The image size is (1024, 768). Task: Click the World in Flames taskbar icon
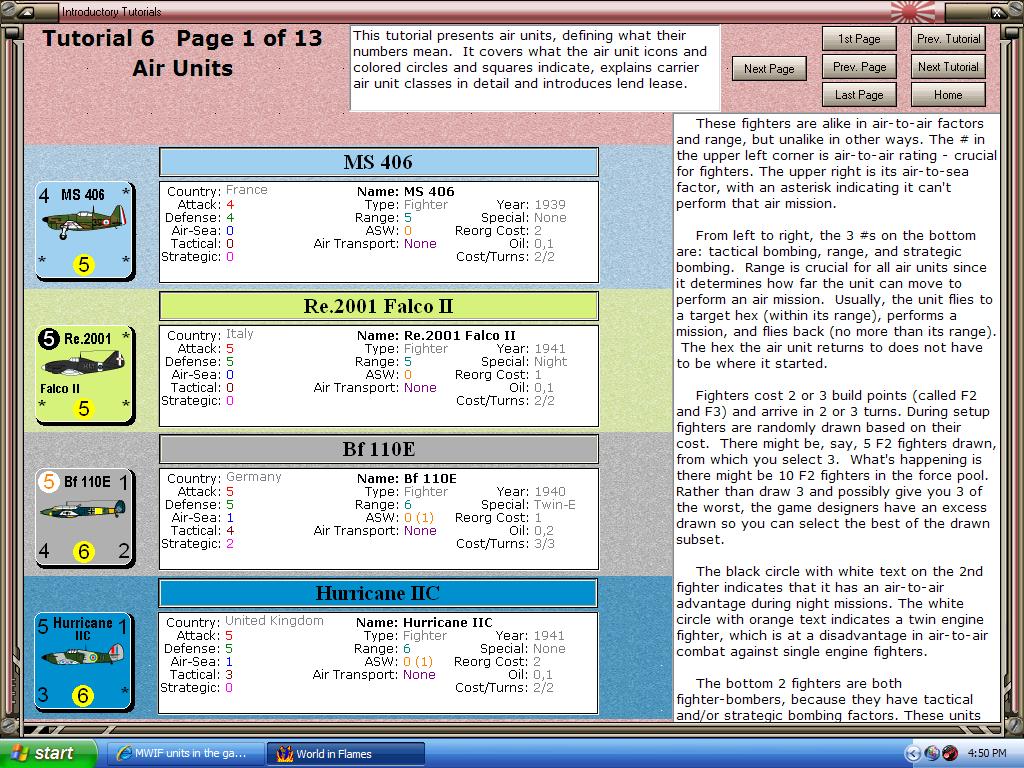tap(284, 754)
